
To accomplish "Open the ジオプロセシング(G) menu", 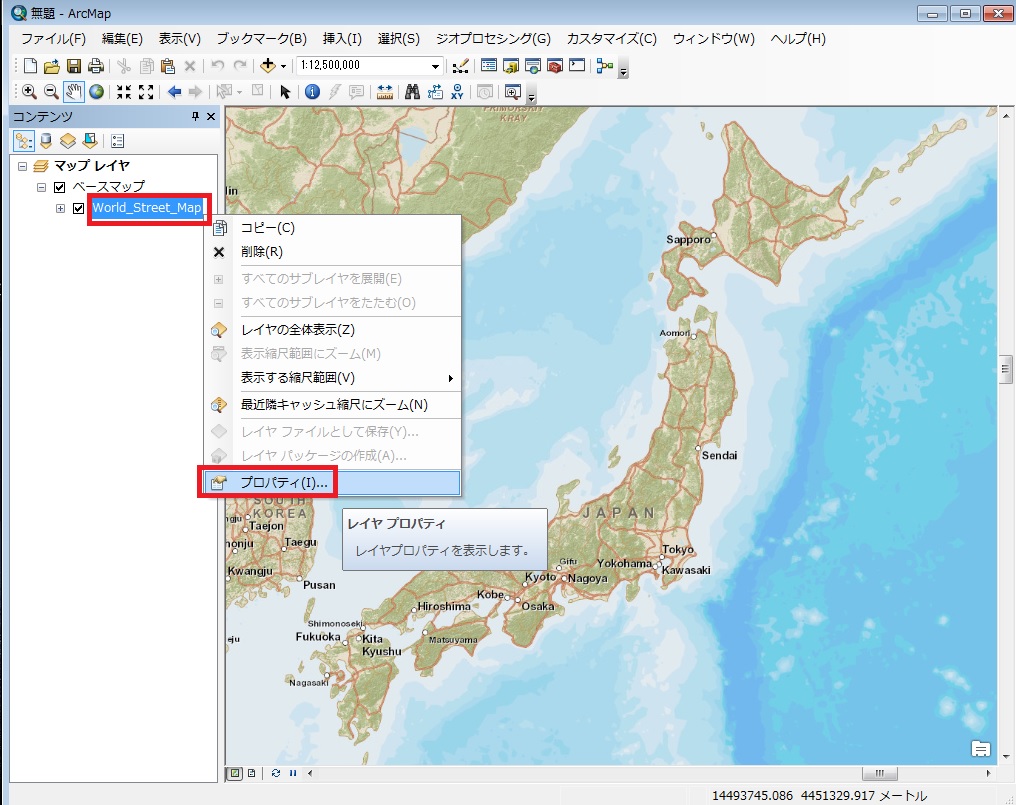I will (x=493, y=39).
